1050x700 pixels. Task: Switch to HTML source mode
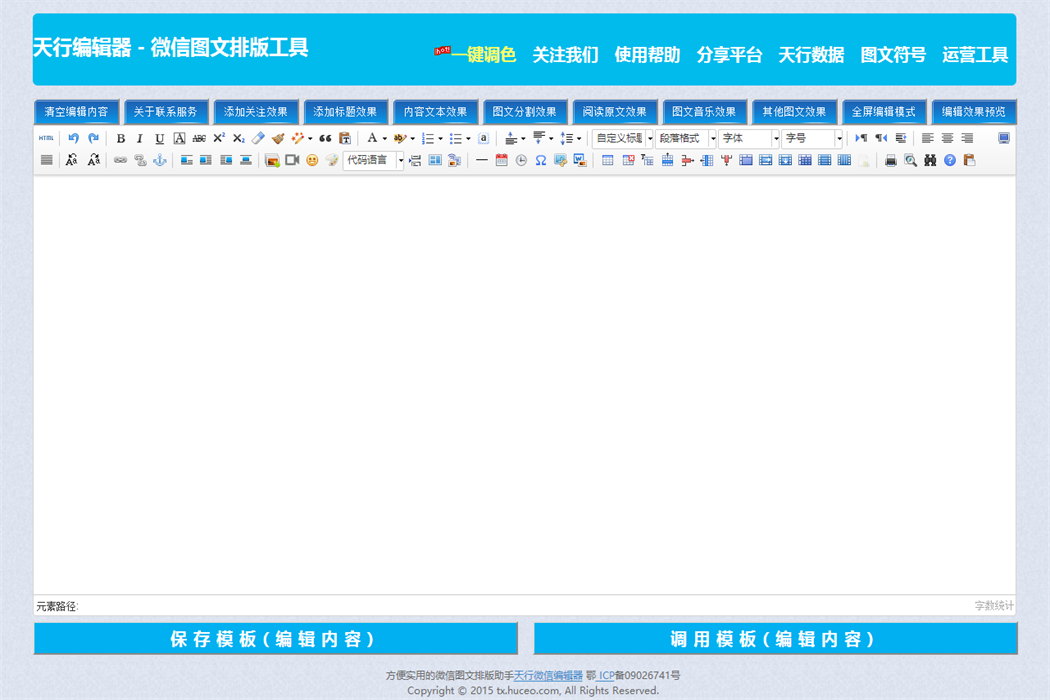46,139
